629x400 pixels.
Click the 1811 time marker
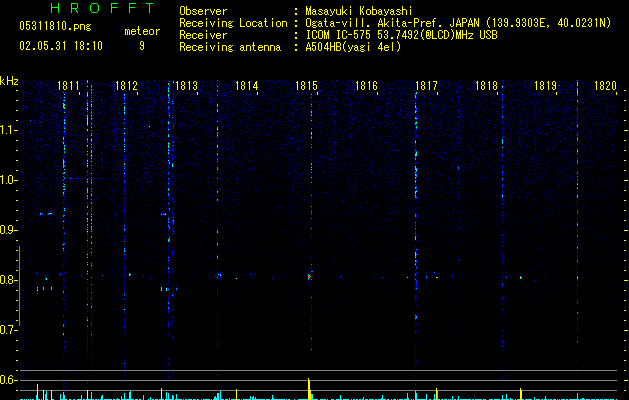coord(68,86)
